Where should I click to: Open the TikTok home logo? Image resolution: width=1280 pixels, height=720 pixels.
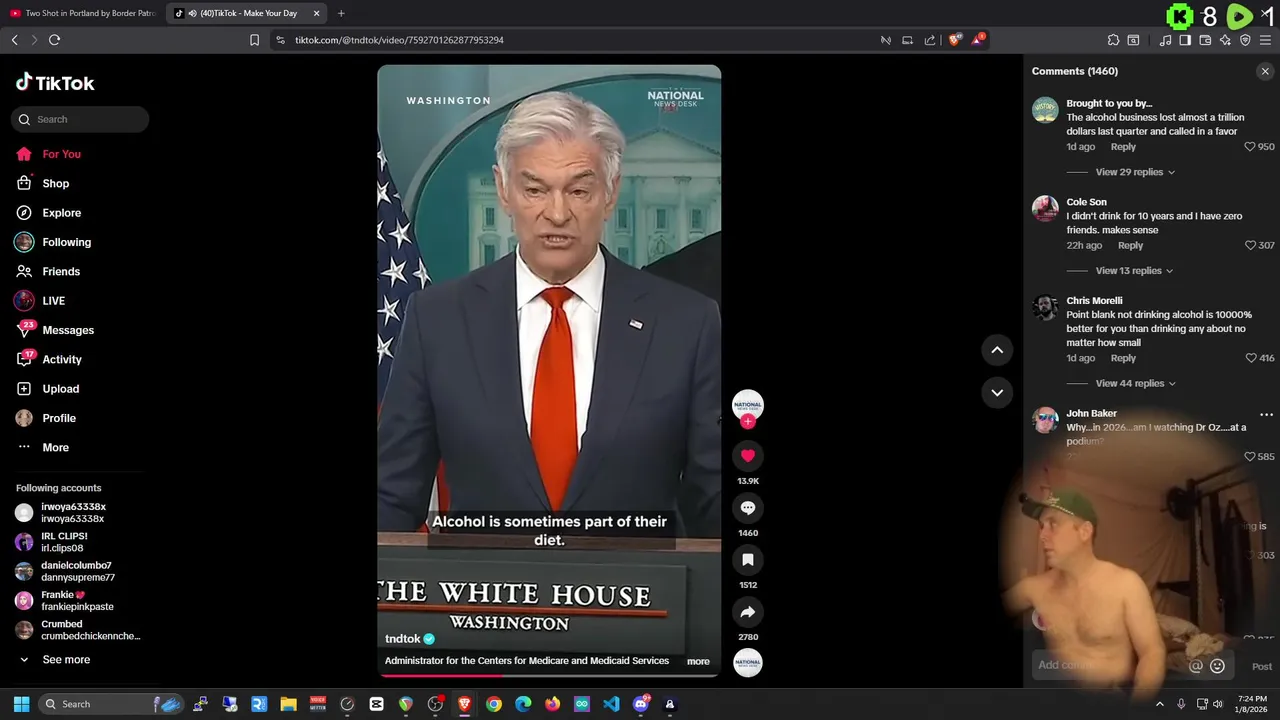pyautogui.click(x=55, y=83)
